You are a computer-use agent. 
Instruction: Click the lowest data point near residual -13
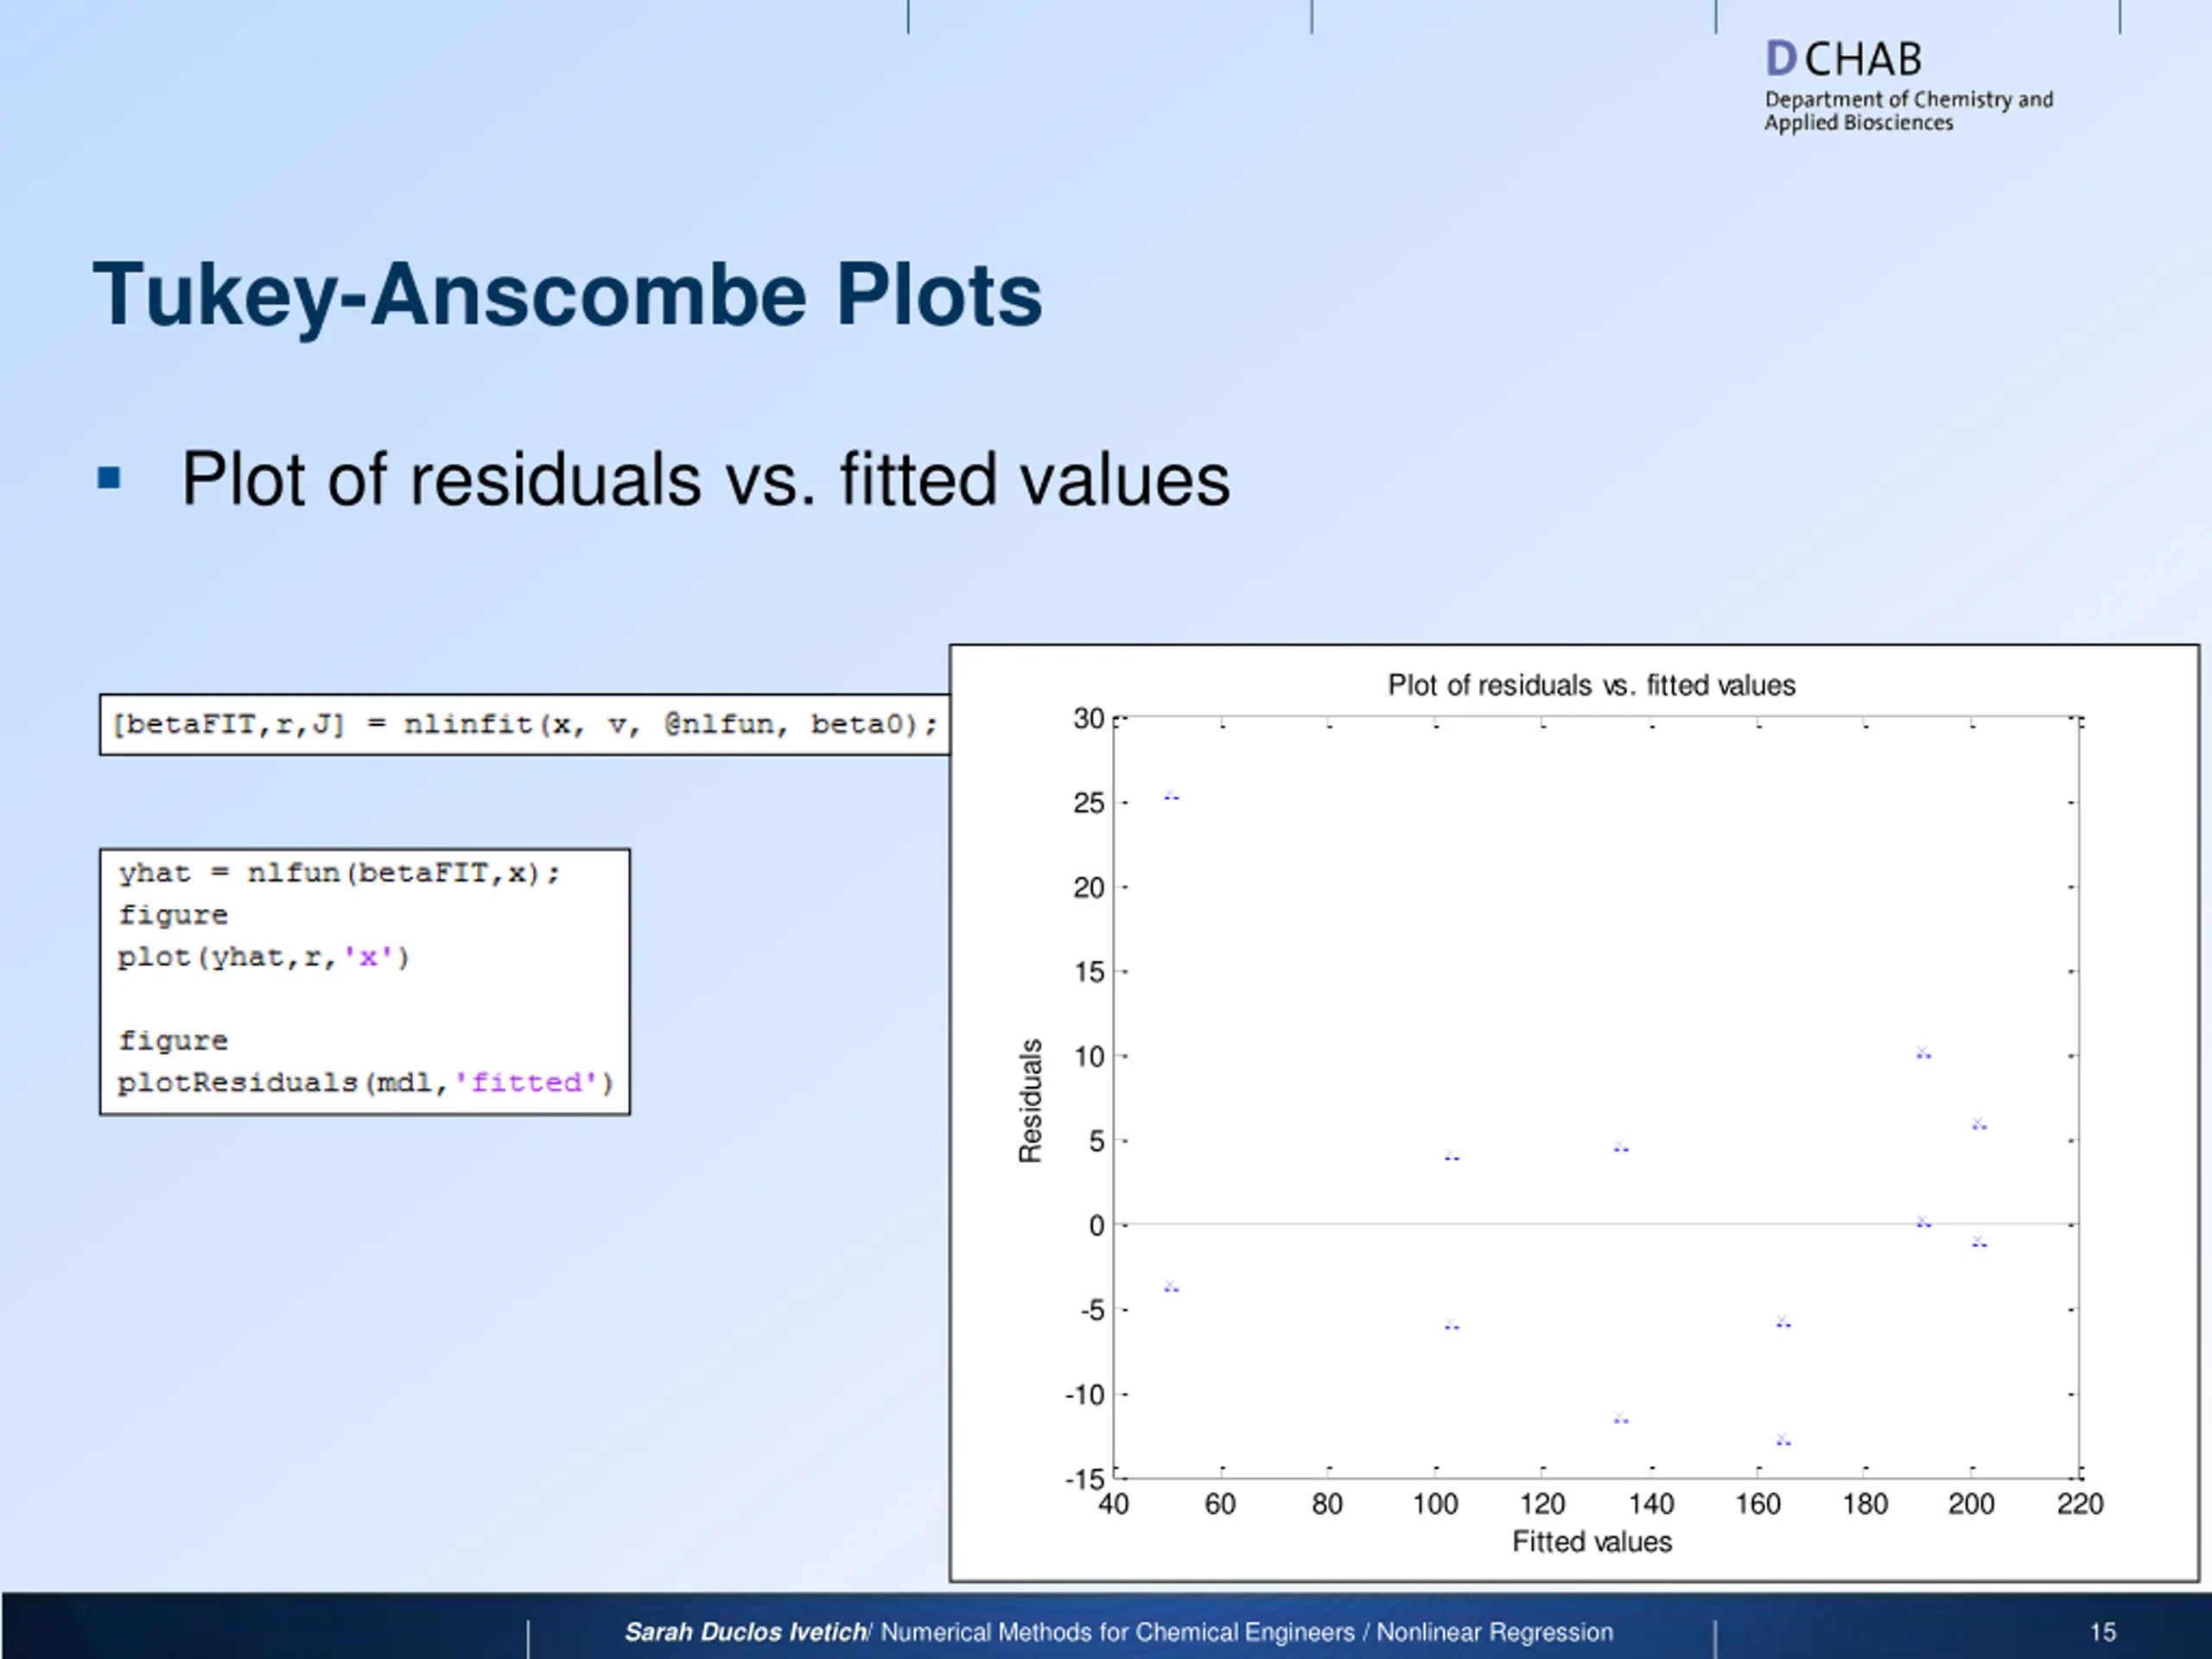tap(1783, 1440)
